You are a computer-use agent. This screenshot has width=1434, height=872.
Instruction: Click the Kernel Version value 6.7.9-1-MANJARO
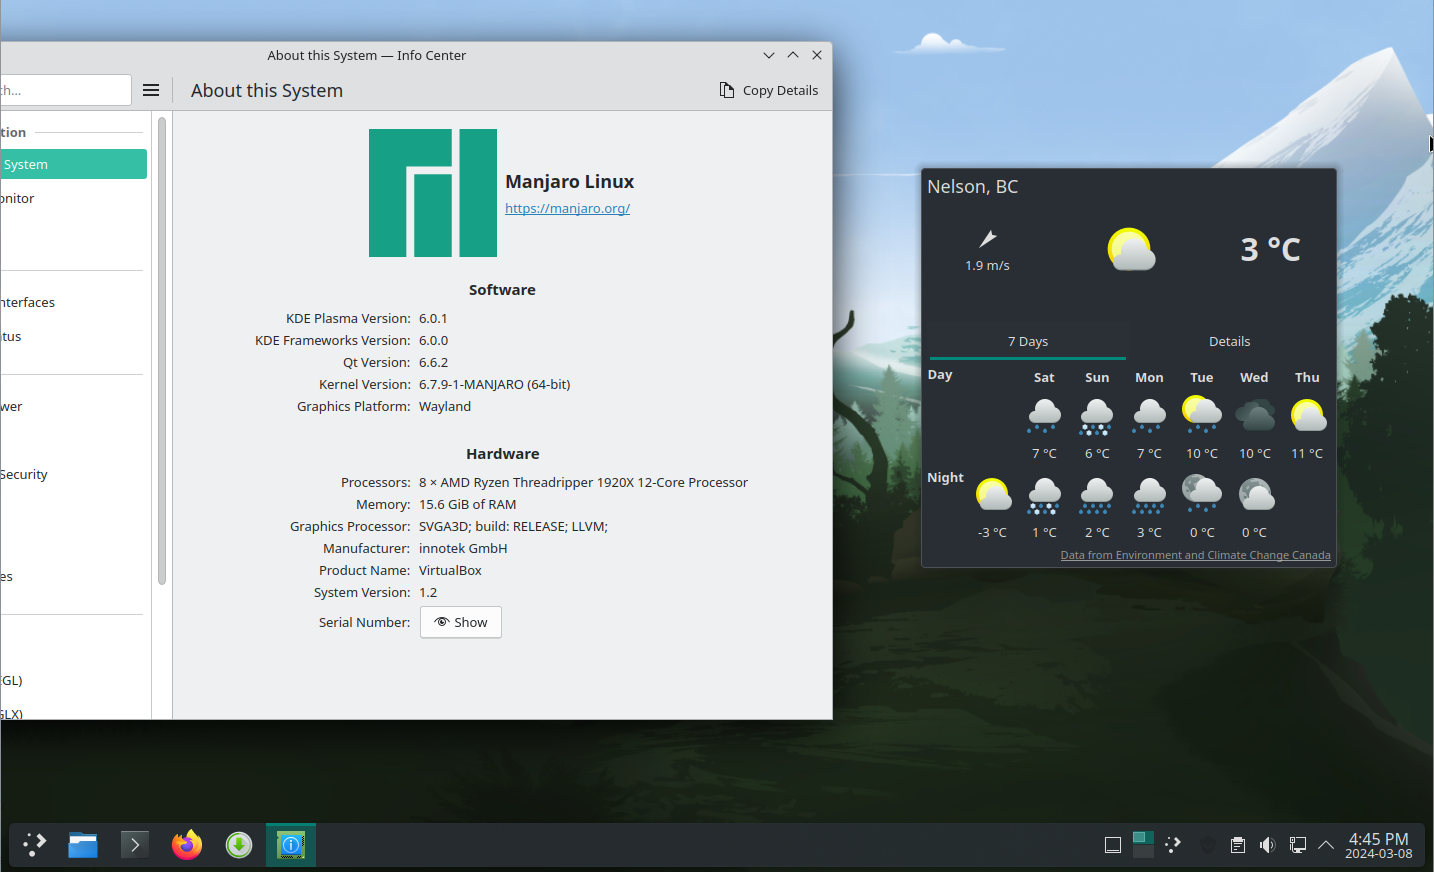(x=494, y=384)
